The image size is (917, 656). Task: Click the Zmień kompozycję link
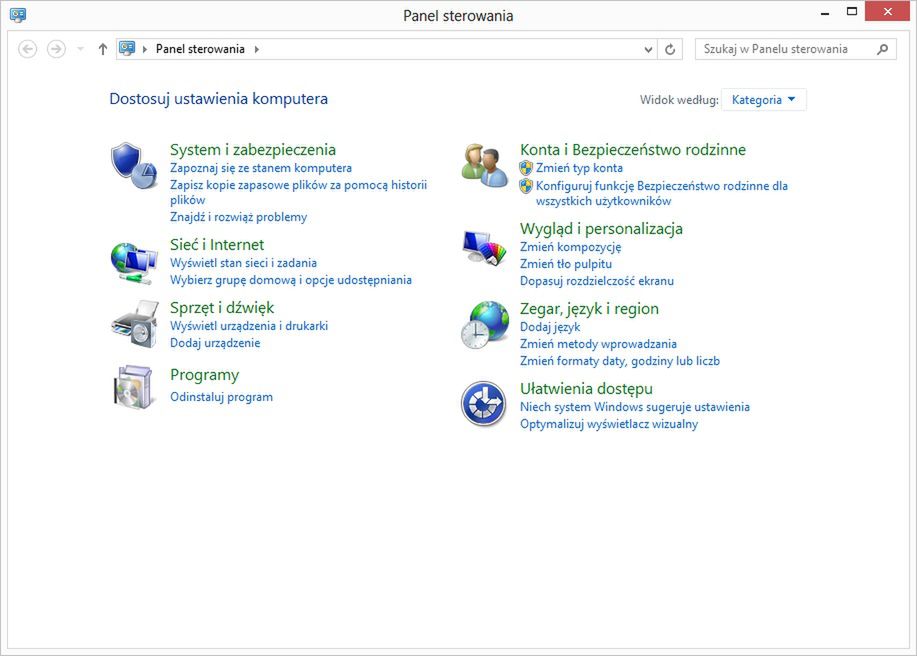click(570, 247)
